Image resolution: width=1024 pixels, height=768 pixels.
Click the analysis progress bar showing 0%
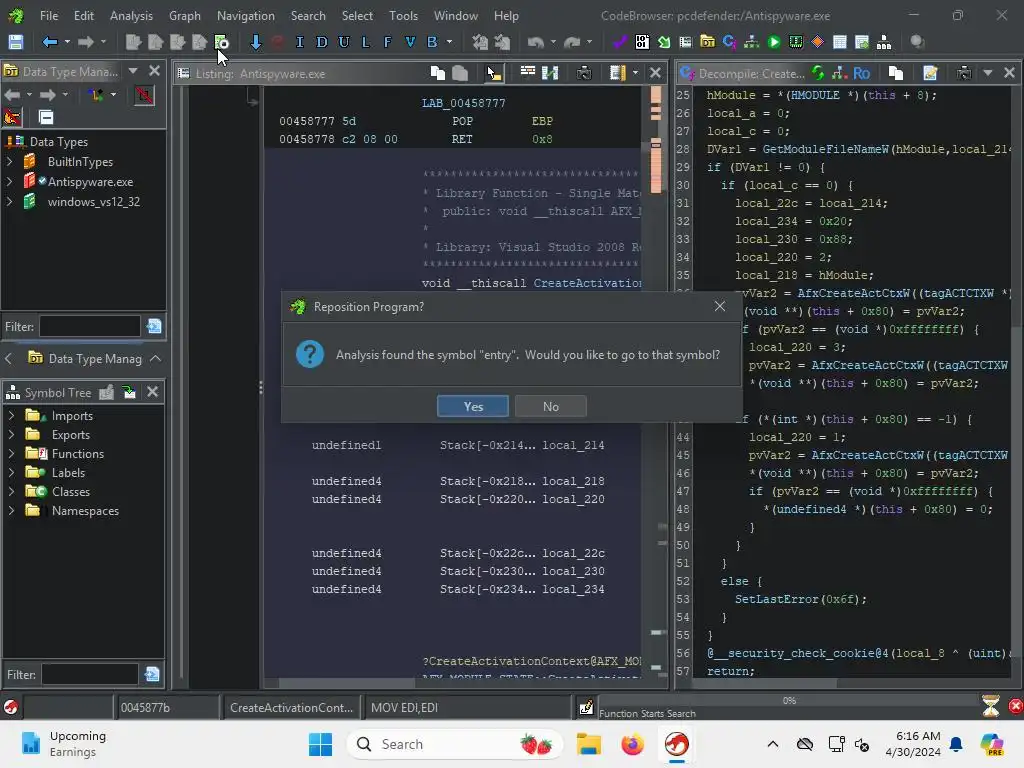coord(788,701)
